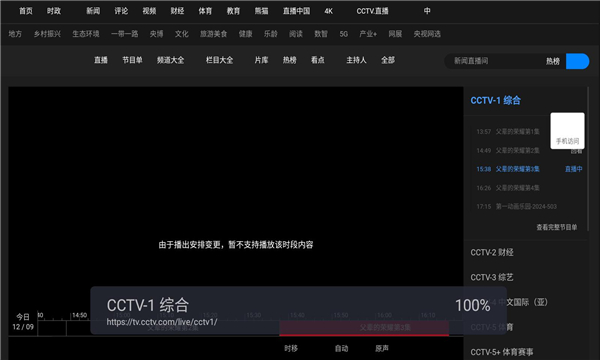Open the 频道大全 tab
600x360 pixels.
[170, 60]
